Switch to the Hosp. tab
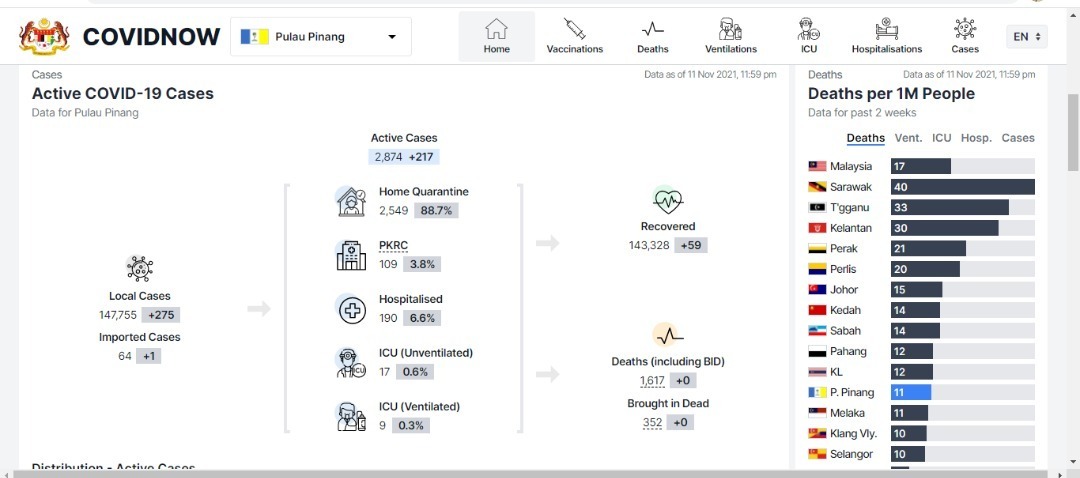 (977, 138)
